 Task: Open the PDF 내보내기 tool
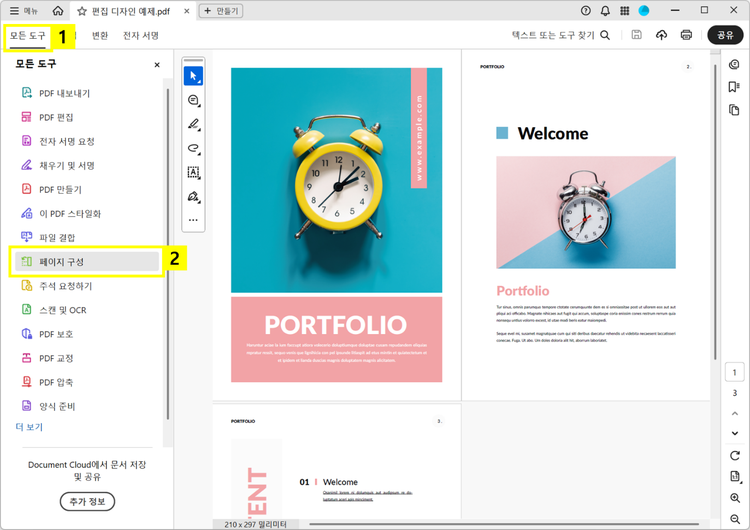pyautogui.click(x=86, y=93)
